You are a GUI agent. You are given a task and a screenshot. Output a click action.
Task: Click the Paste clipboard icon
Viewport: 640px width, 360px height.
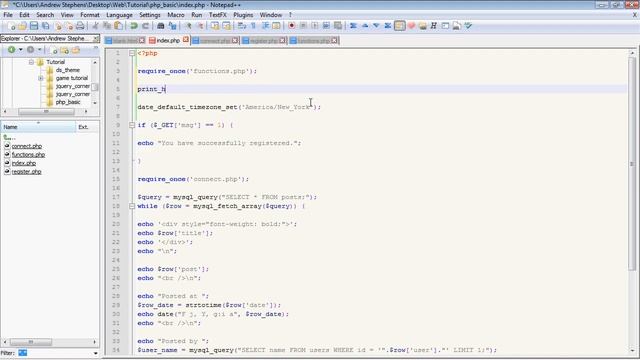tap(118, 26)
